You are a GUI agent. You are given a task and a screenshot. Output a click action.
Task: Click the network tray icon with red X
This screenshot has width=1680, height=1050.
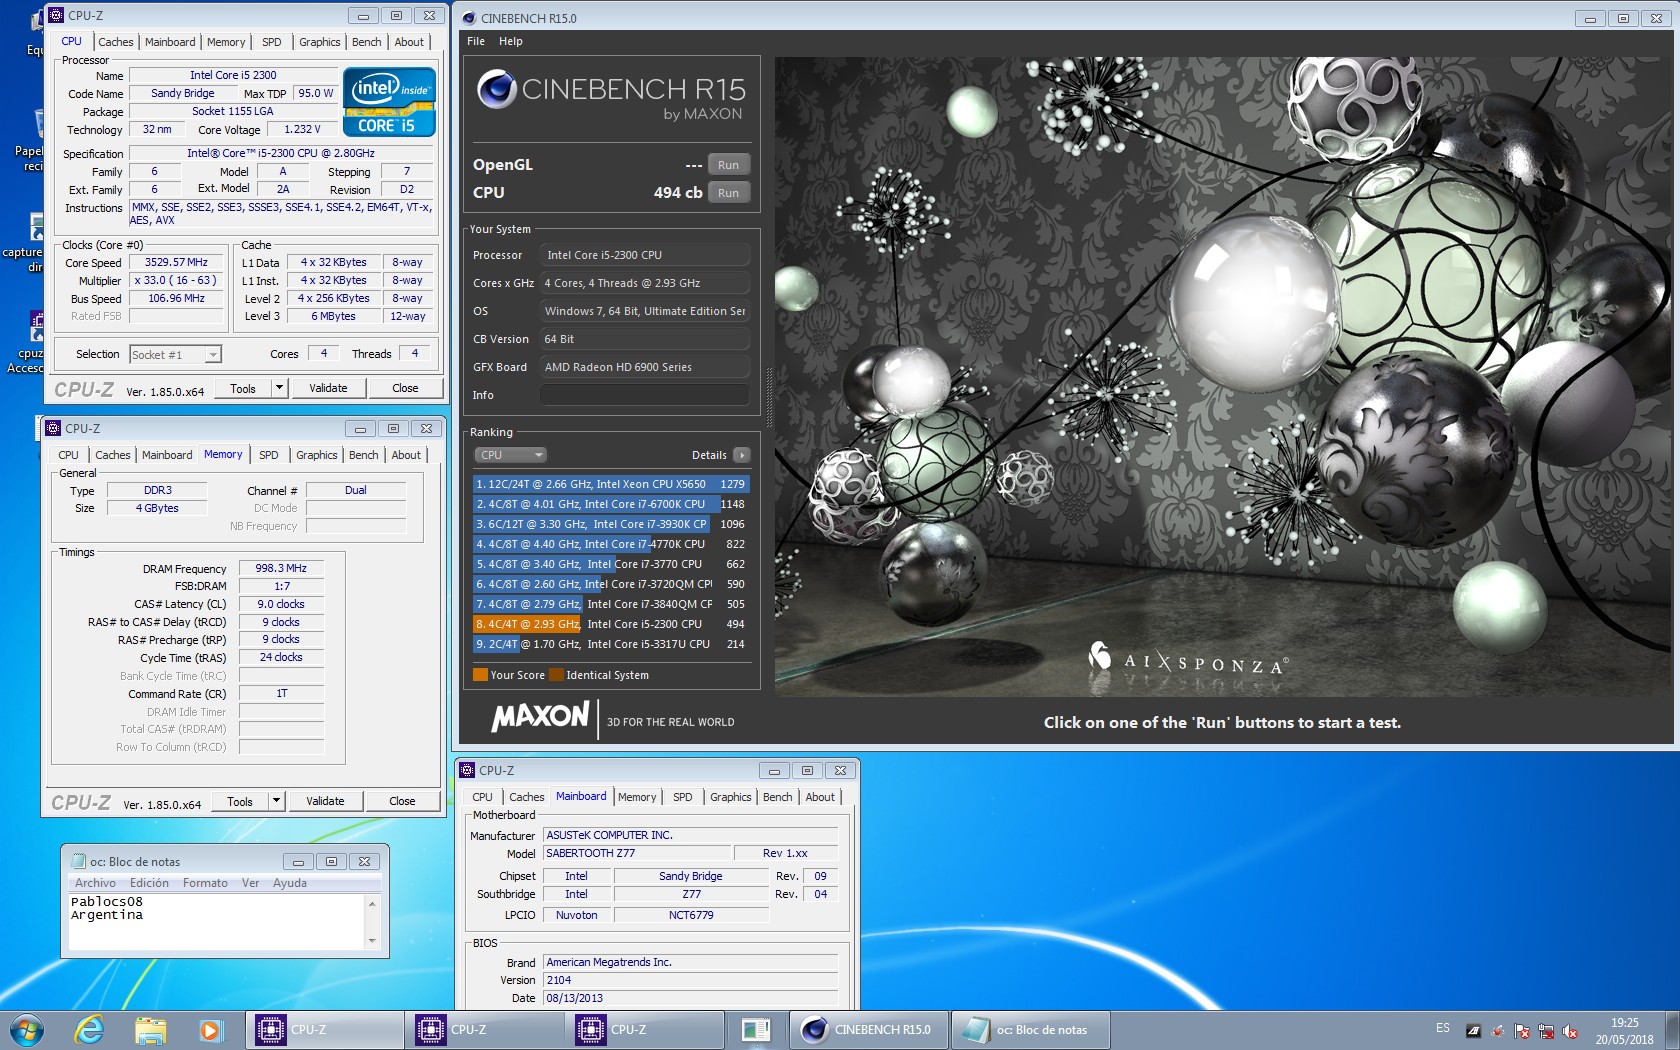click(1546, 1031)
